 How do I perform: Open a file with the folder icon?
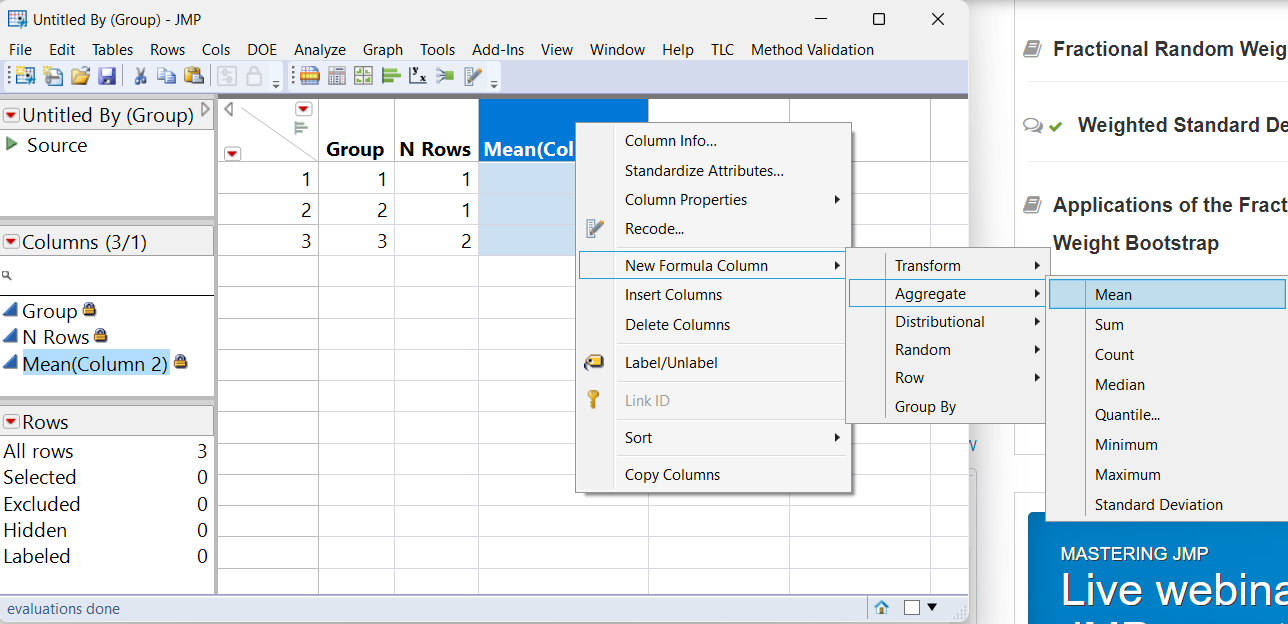pos(80,76)
